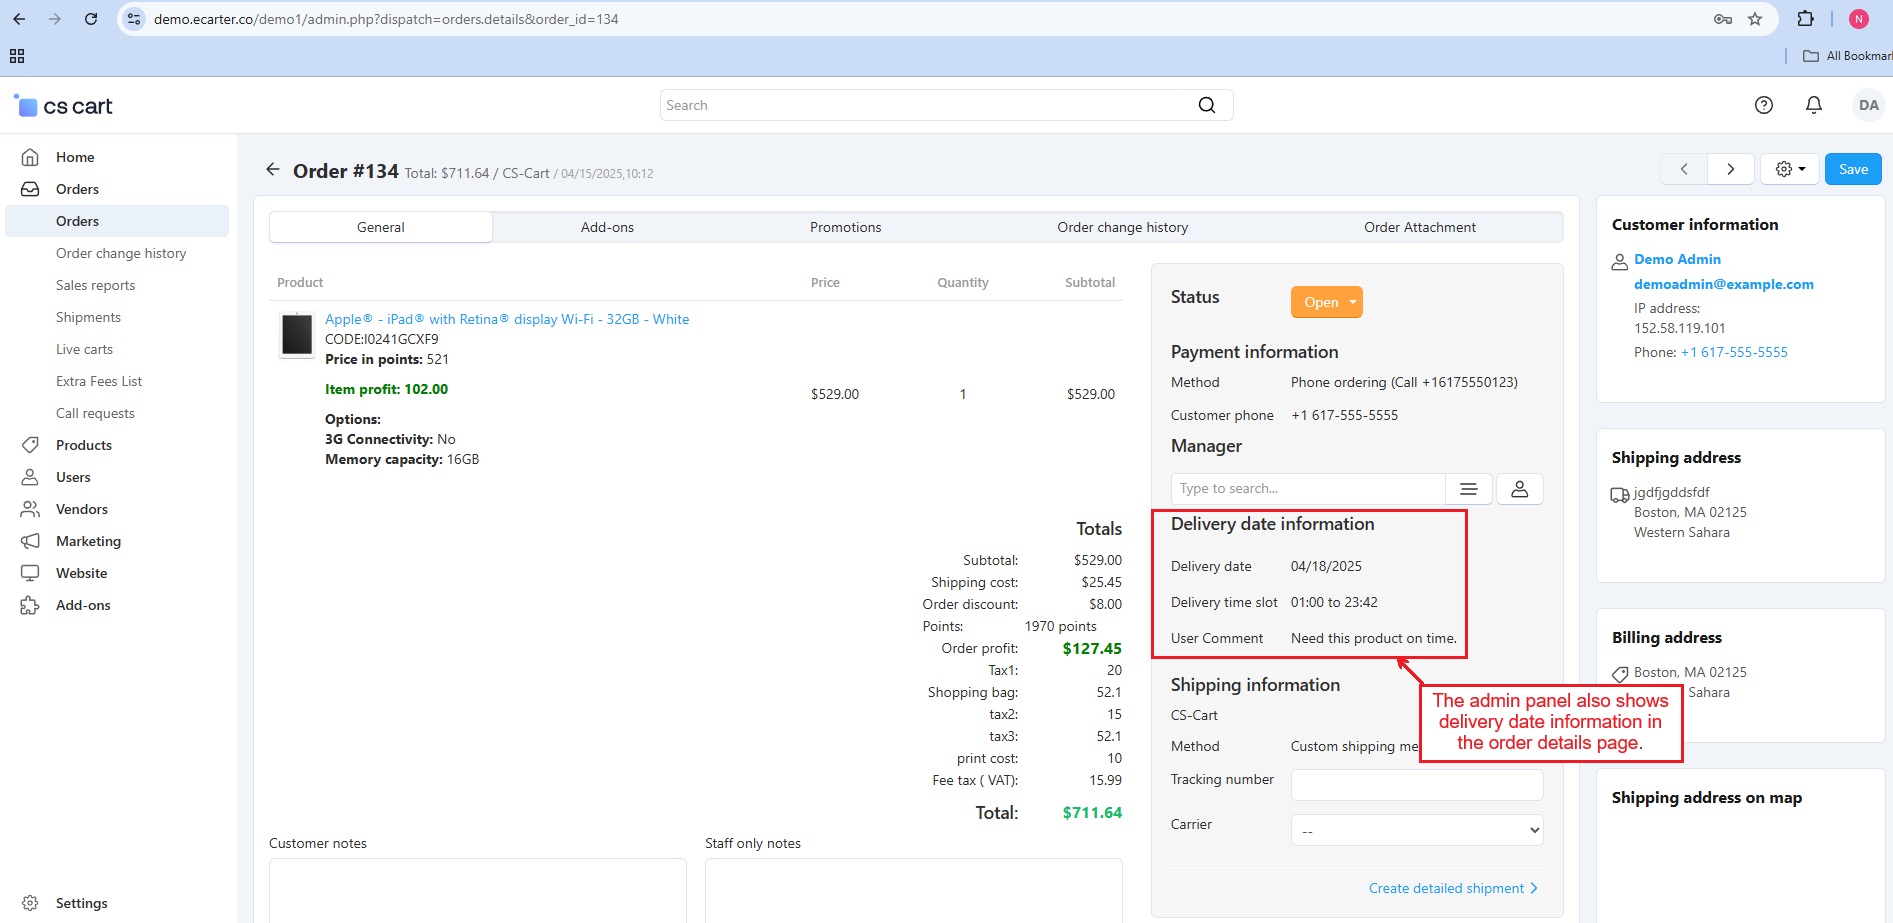
Task: Click the Tracking number input field
Action: tap(1416, 785)
